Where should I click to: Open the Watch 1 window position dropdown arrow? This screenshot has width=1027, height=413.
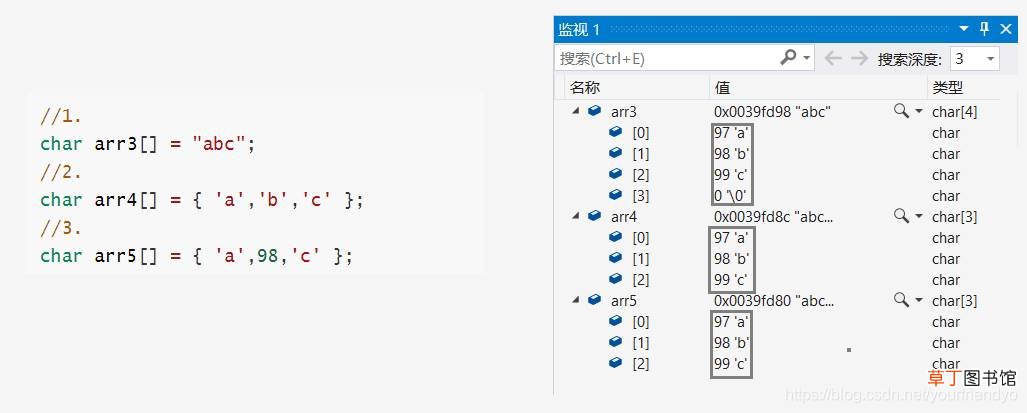[963, 29]
